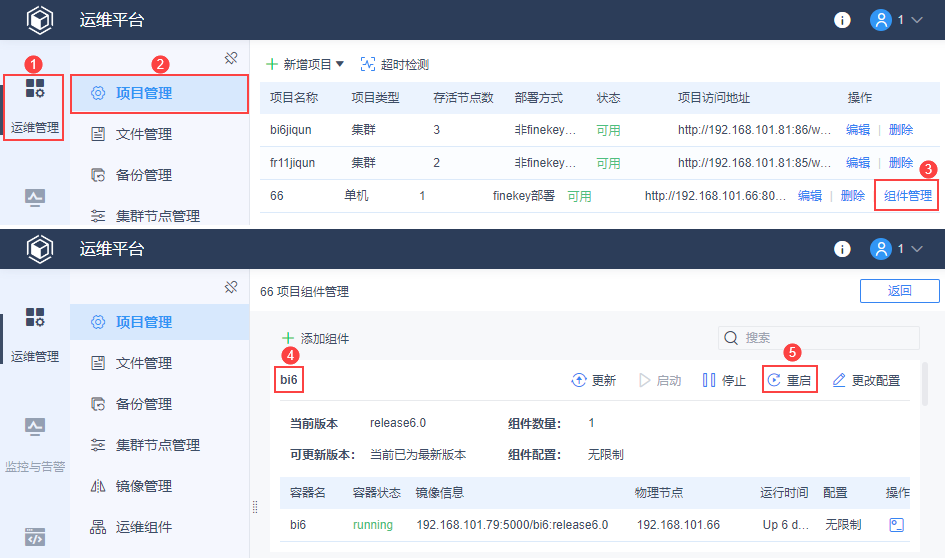Click 重启 for bi6 component
Viewport: 945px width, 558px height.
pyautogui.click(x=790, y=380)
